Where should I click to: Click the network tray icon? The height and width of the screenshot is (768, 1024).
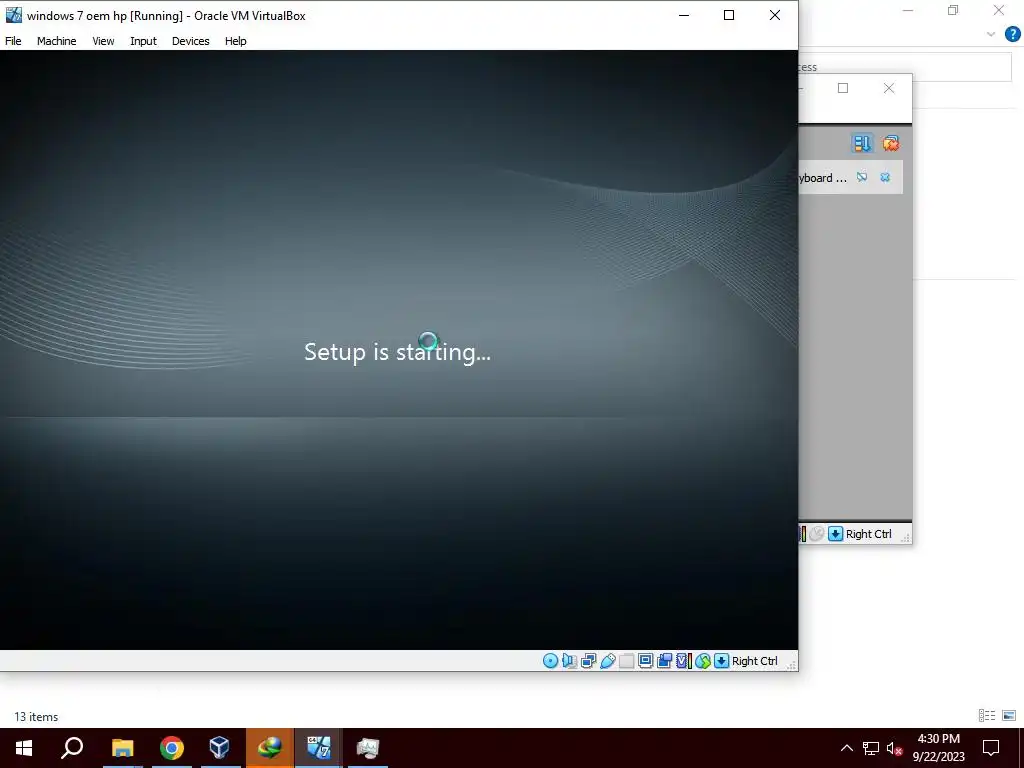click(x=871, y=748)
